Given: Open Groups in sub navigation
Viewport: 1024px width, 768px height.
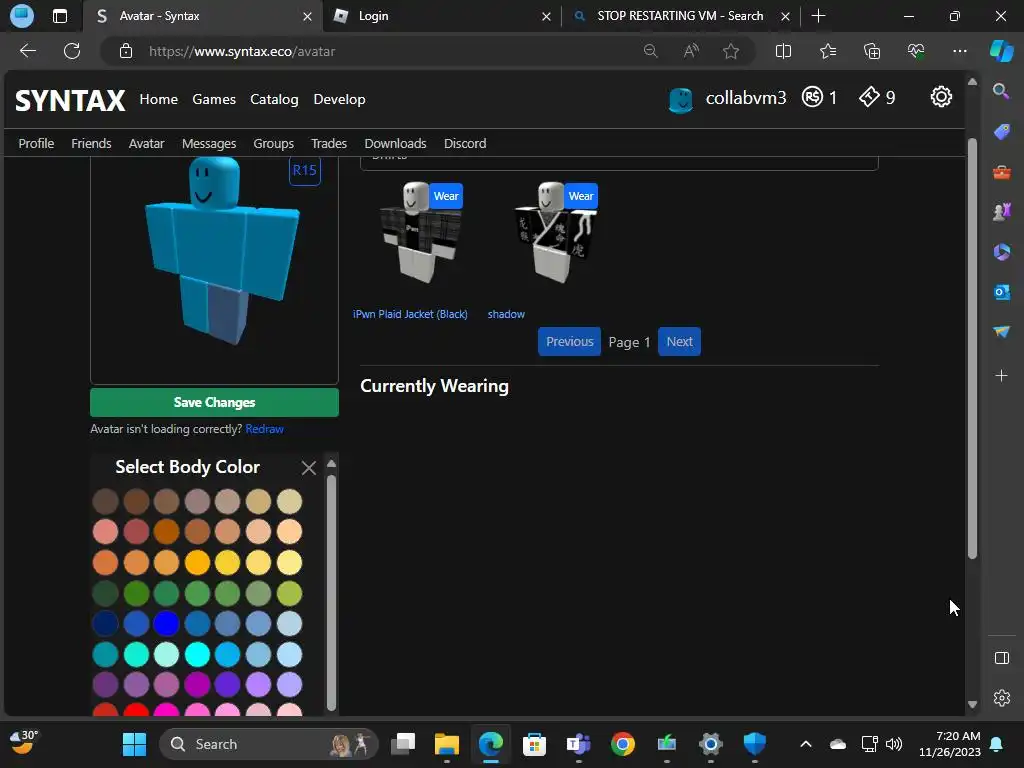Looking at the screenshot, I should coord(274,143).
